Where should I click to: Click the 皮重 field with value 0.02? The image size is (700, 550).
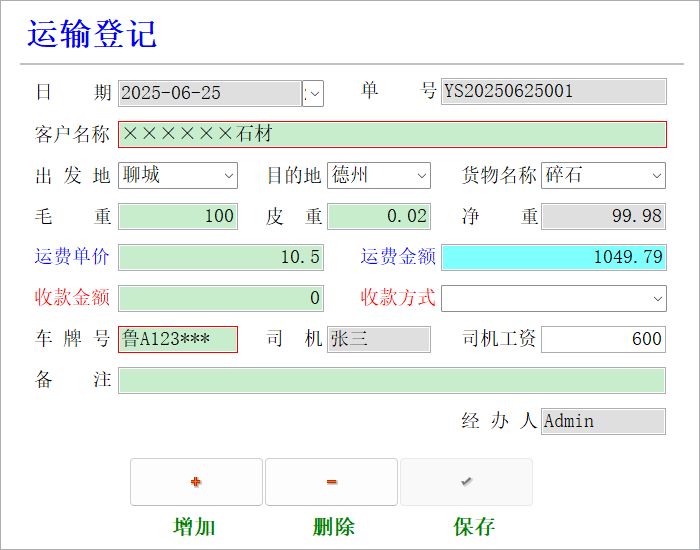click(379, 217)
